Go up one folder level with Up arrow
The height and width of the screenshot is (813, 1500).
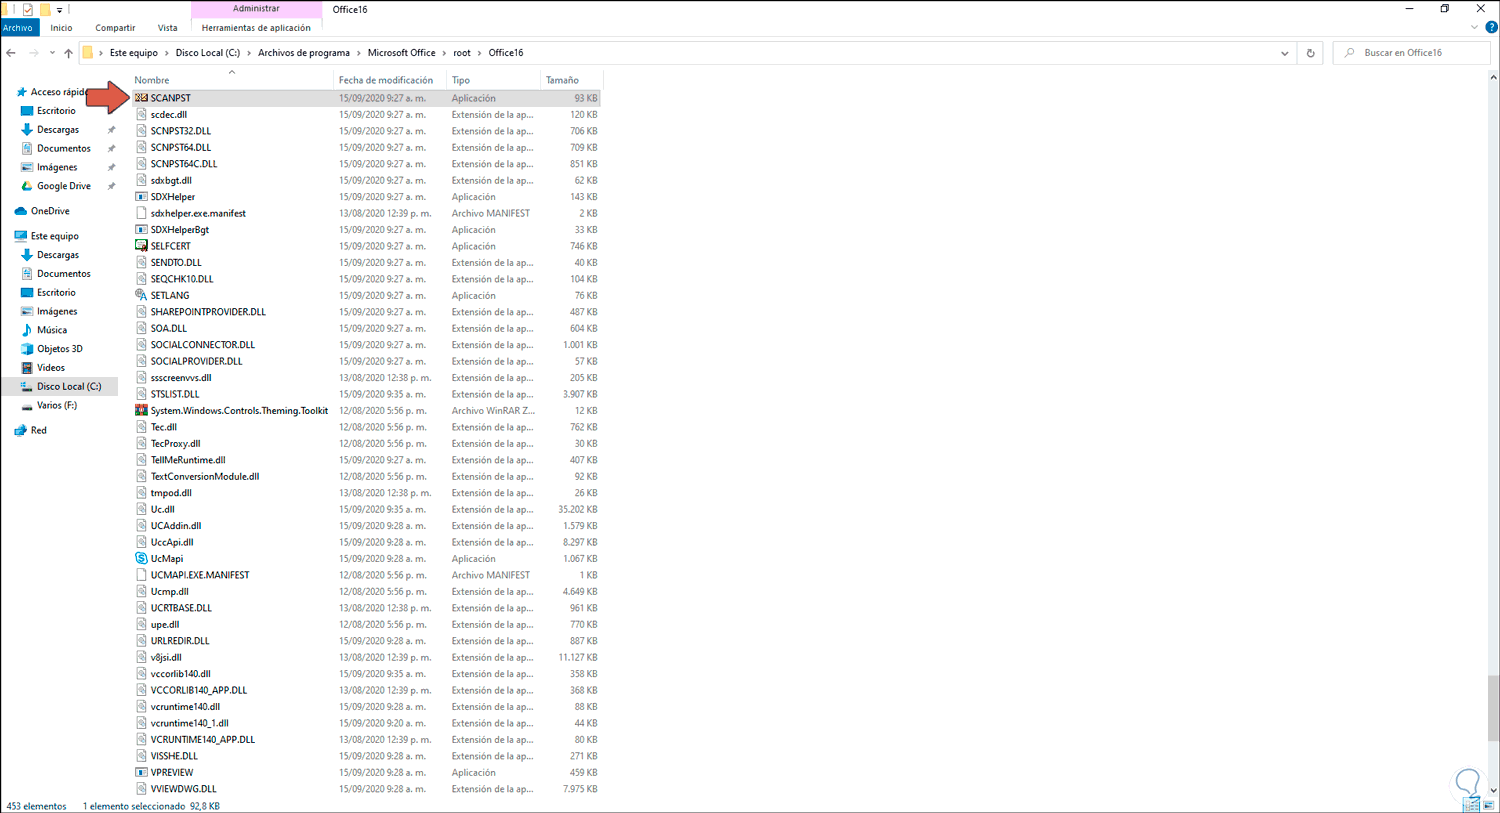(x=68, y=53)
